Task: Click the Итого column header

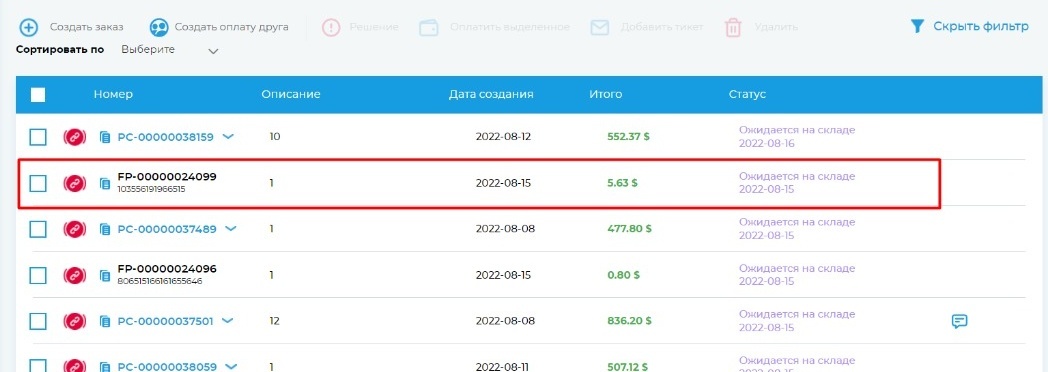Action: click(606, 94)
